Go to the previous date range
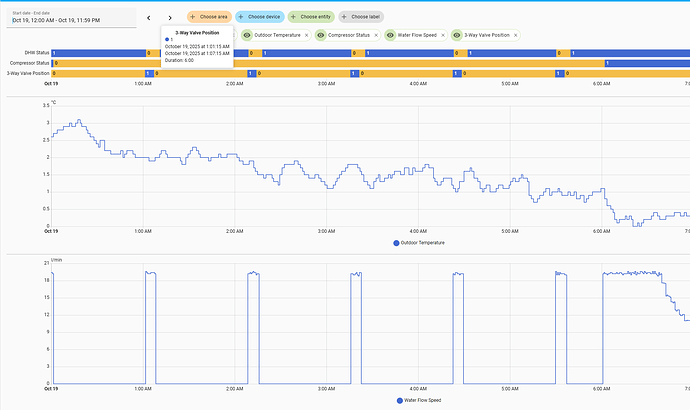Viewport: 690px width, 410px height. (148, 17)
